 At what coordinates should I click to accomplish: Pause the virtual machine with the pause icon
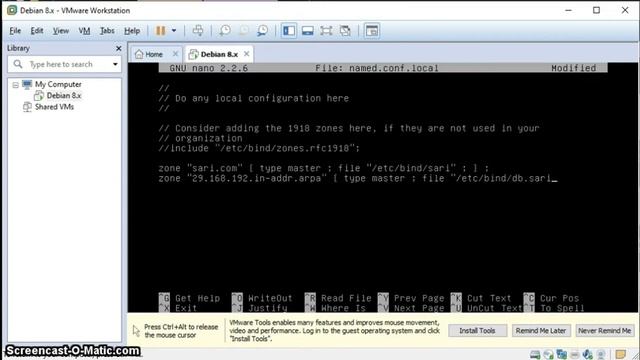point(161,31)
